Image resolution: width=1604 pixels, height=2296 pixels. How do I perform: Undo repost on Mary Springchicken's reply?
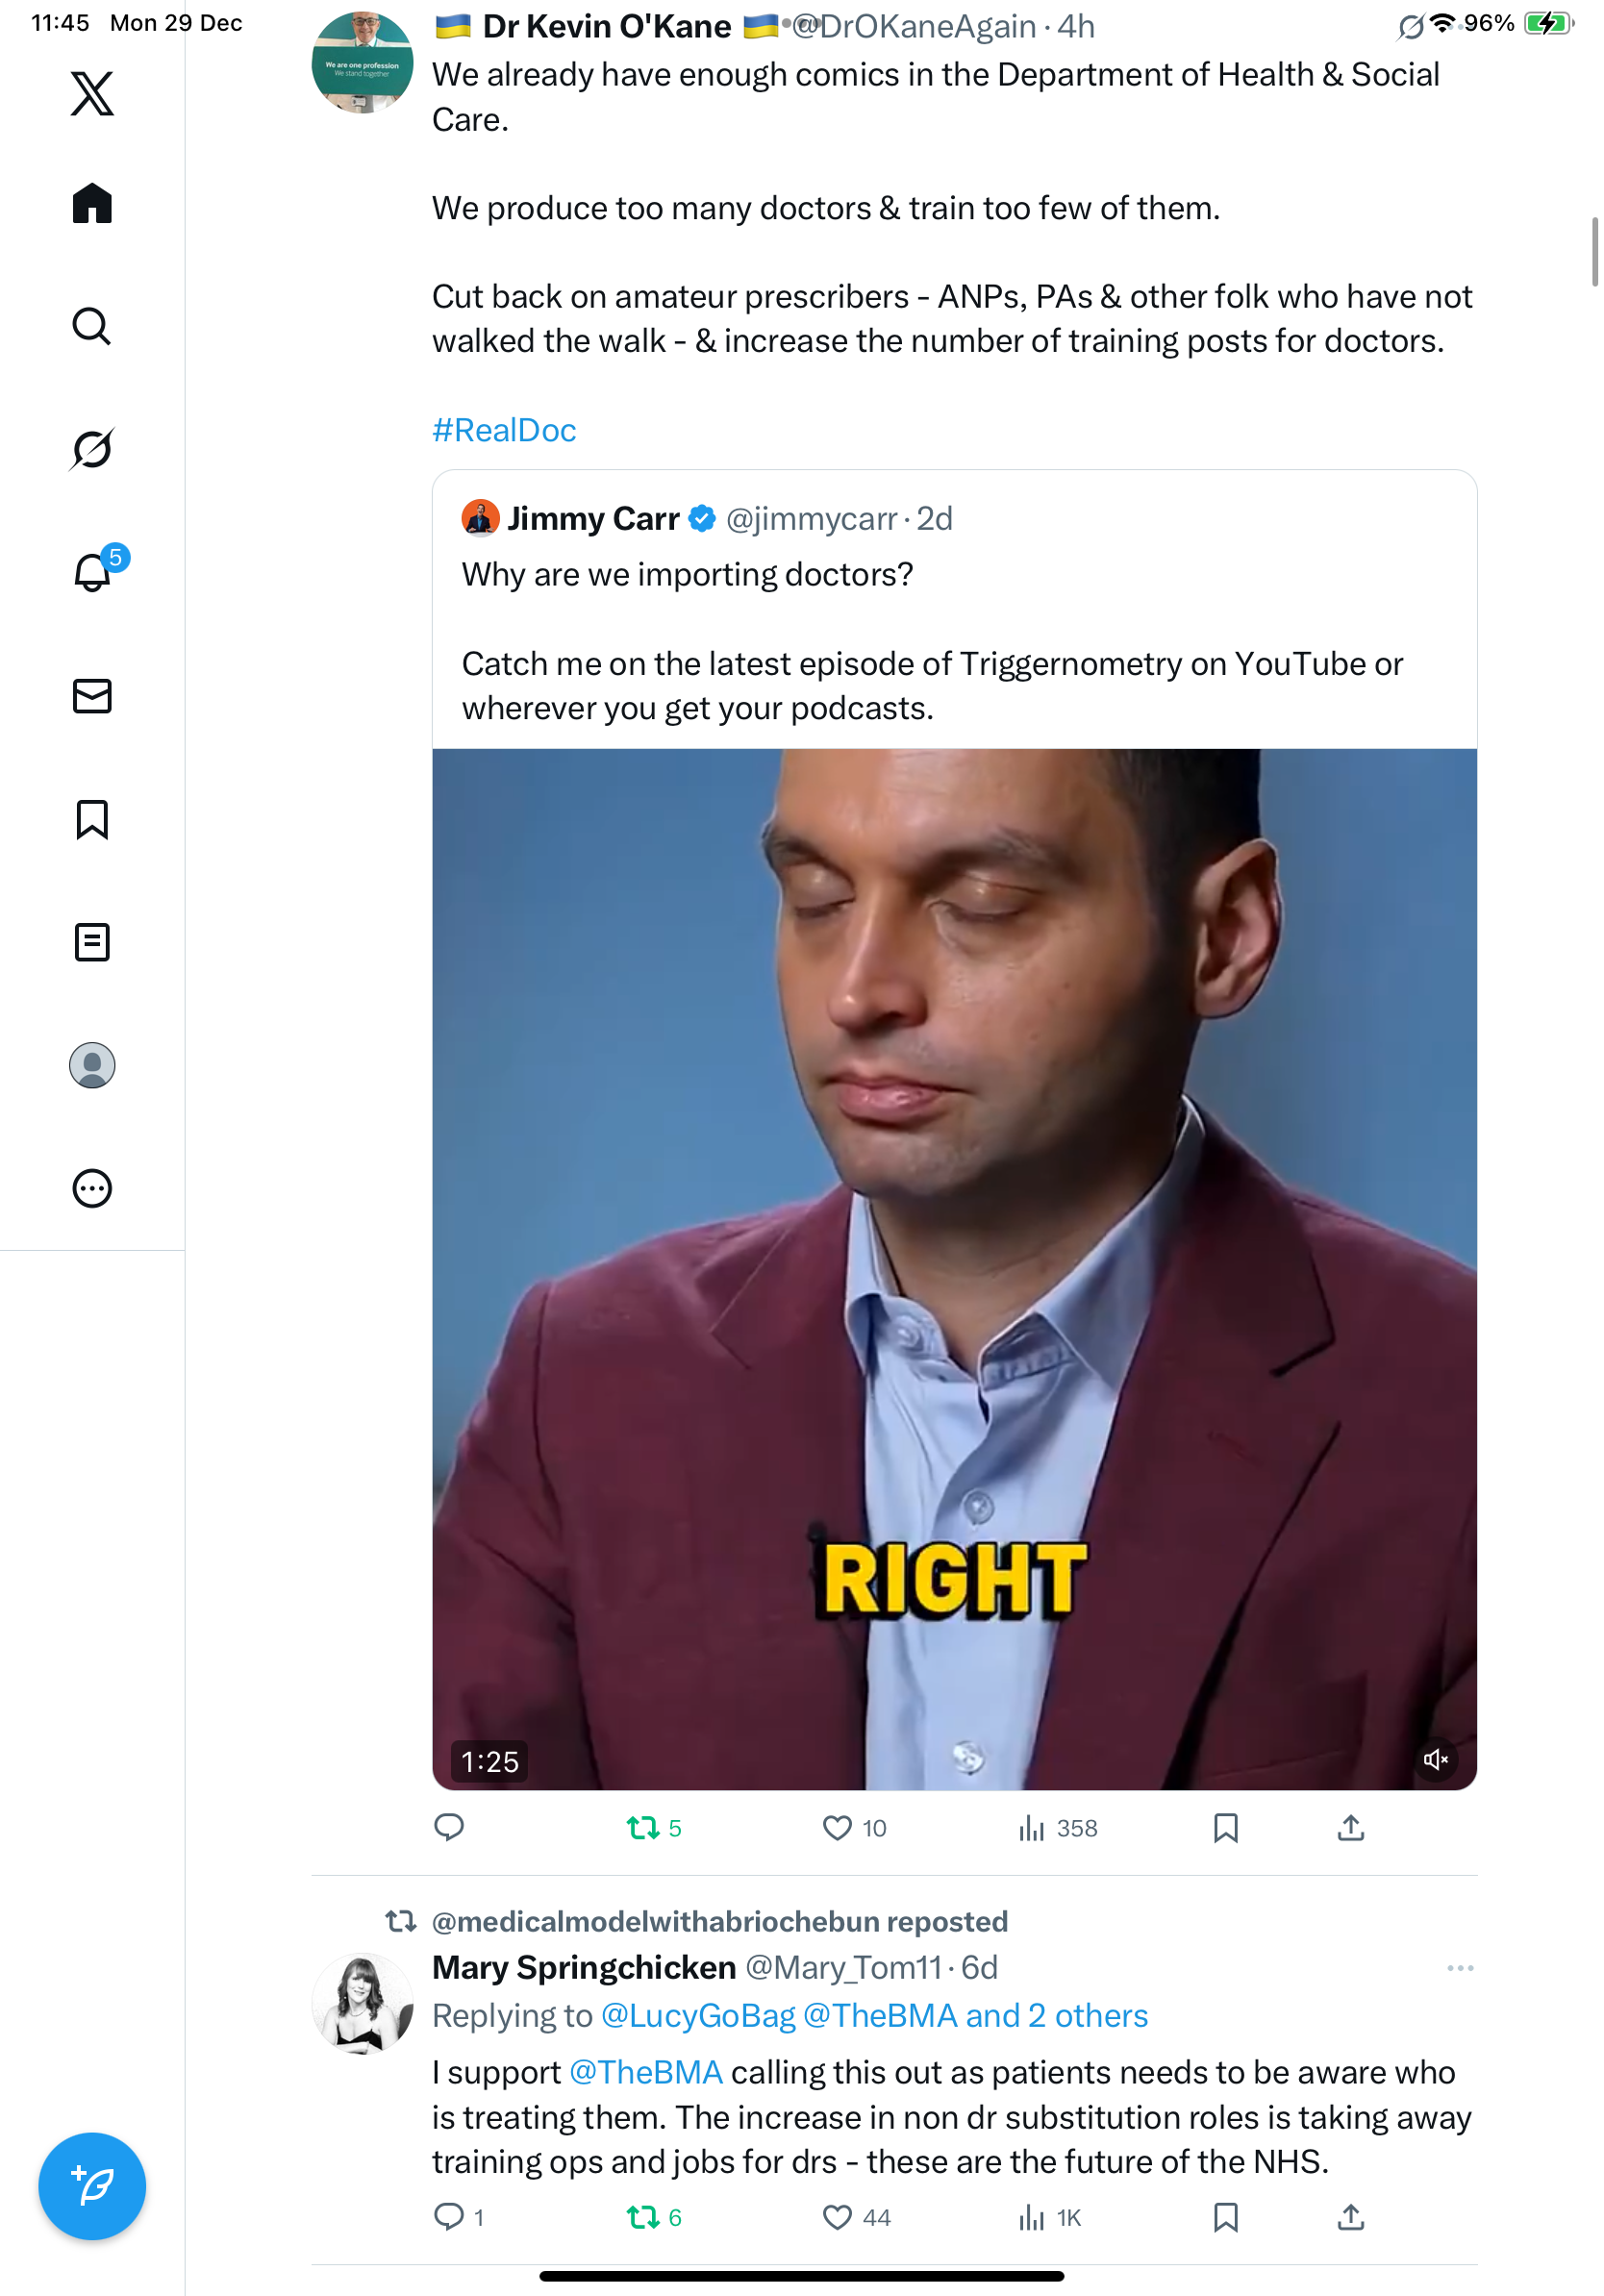point(642,2217)
